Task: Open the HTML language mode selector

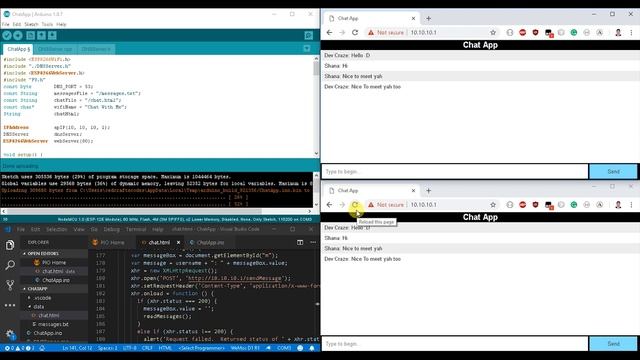Action: pyautogui.click(x=165, y=348)
